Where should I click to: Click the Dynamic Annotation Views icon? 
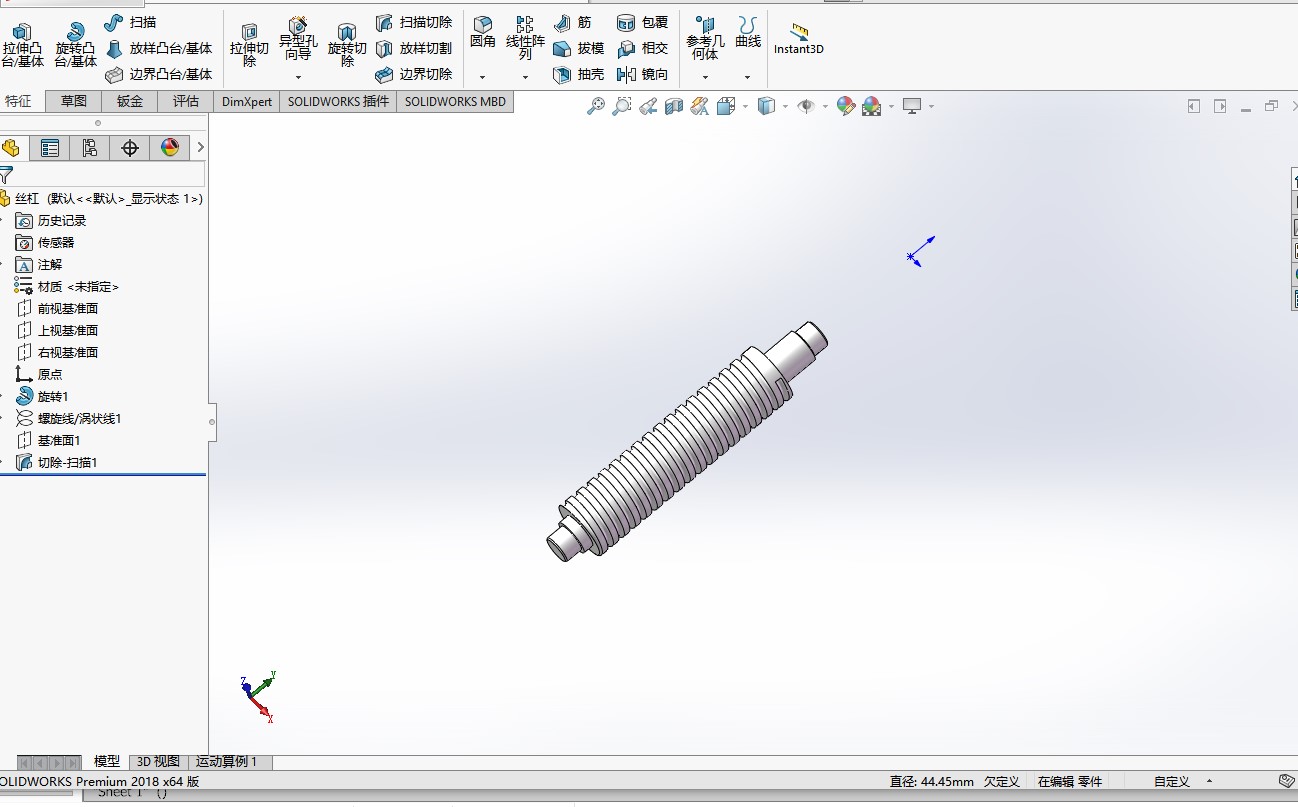point(700,106)
